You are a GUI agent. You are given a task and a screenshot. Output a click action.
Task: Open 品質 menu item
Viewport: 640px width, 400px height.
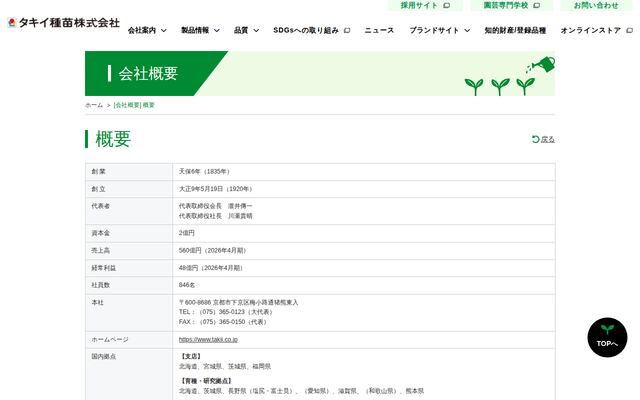click(241, 31)
